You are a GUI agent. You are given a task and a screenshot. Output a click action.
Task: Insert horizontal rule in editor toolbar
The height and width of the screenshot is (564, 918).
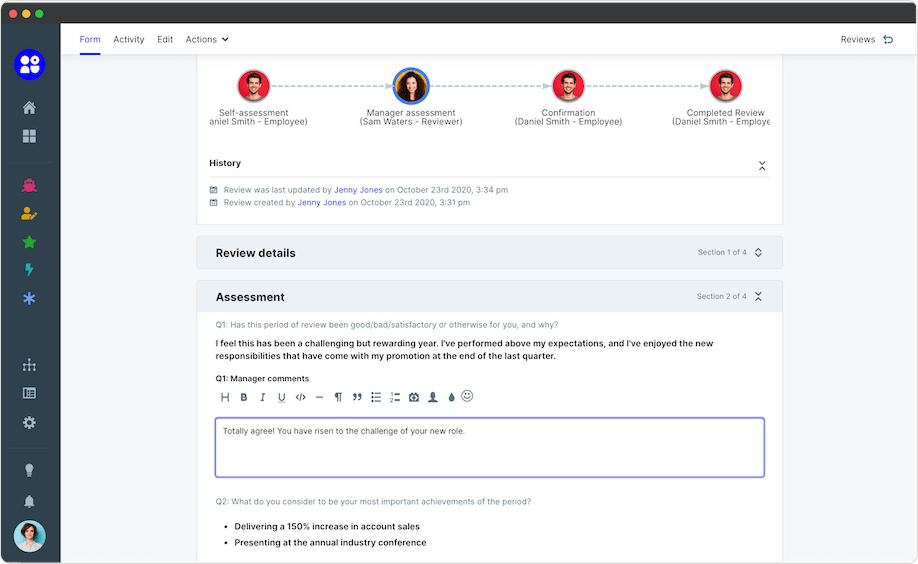(319, 397)
